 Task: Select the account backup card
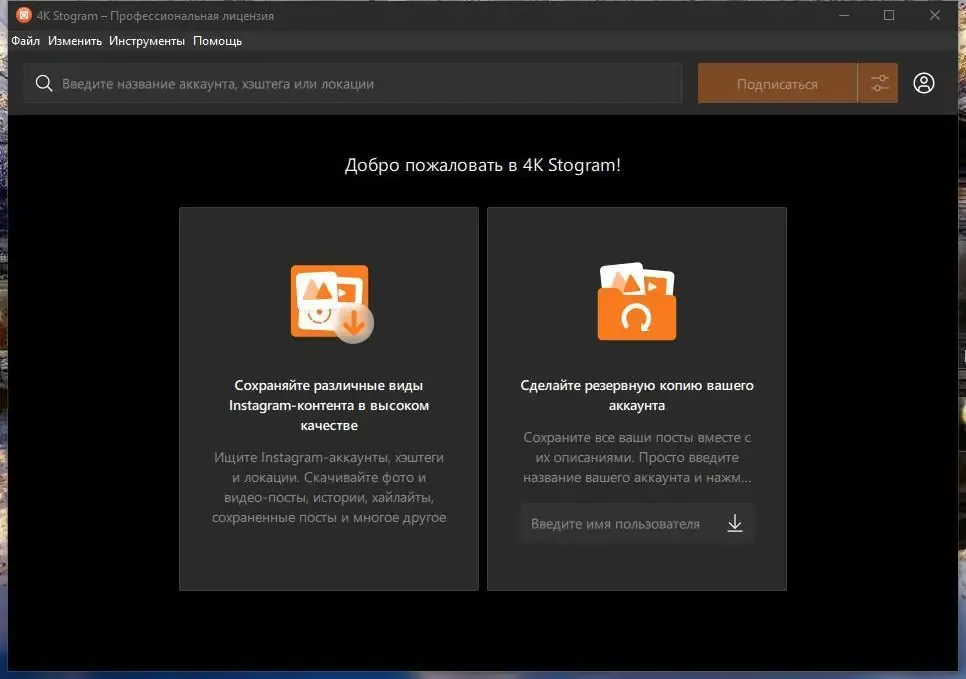pyautogui.click(x=637, y=399)
